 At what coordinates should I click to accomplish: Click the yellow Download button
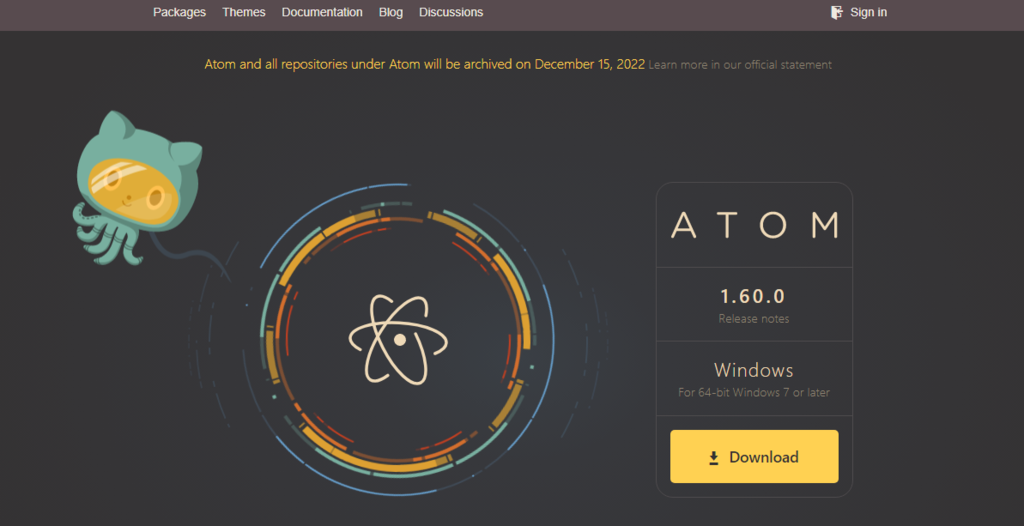pyautogui.click(x=754, y=457)
